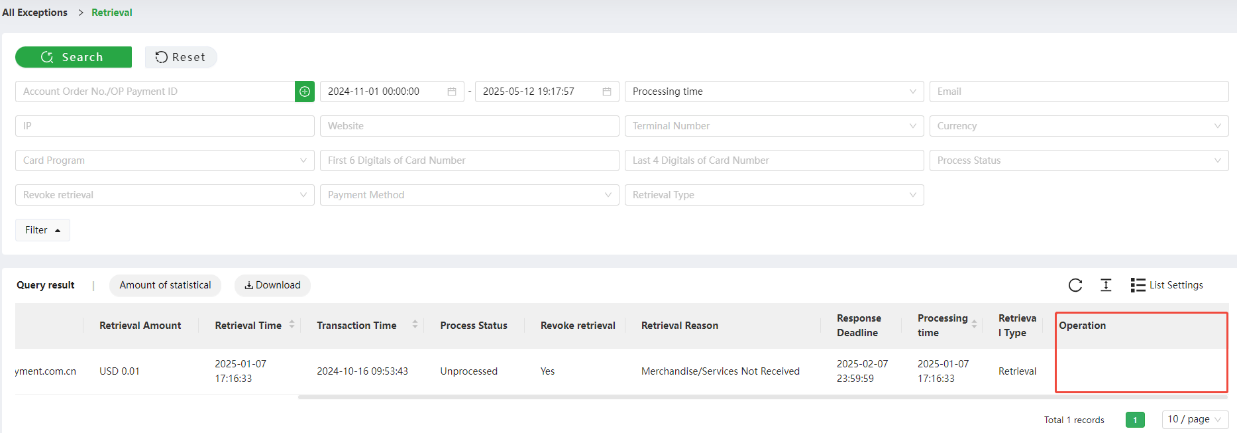Screen dimensions: 1237x433
Task: Click the green Search button
Action: 73,57
